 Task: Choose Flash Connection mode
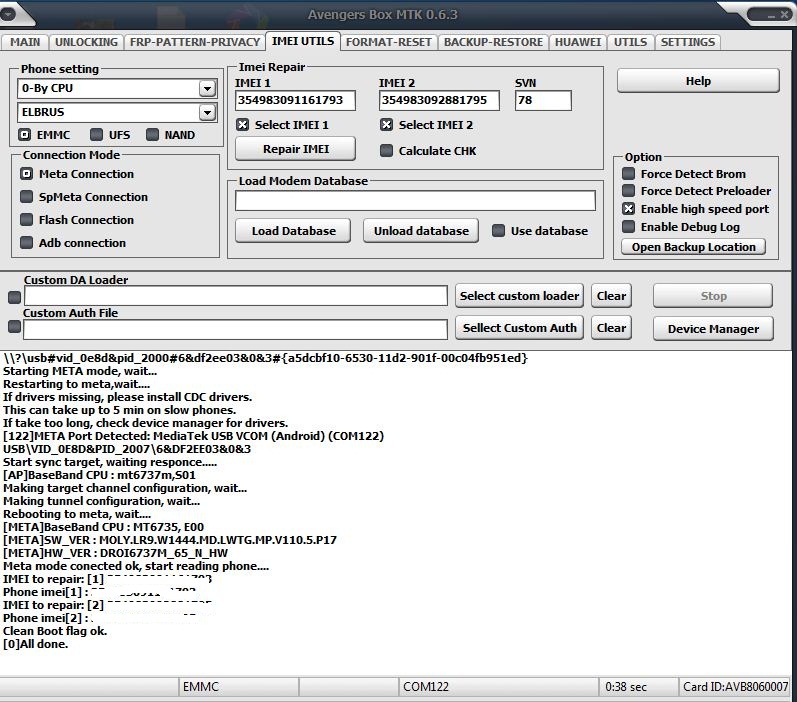point(26,220)
